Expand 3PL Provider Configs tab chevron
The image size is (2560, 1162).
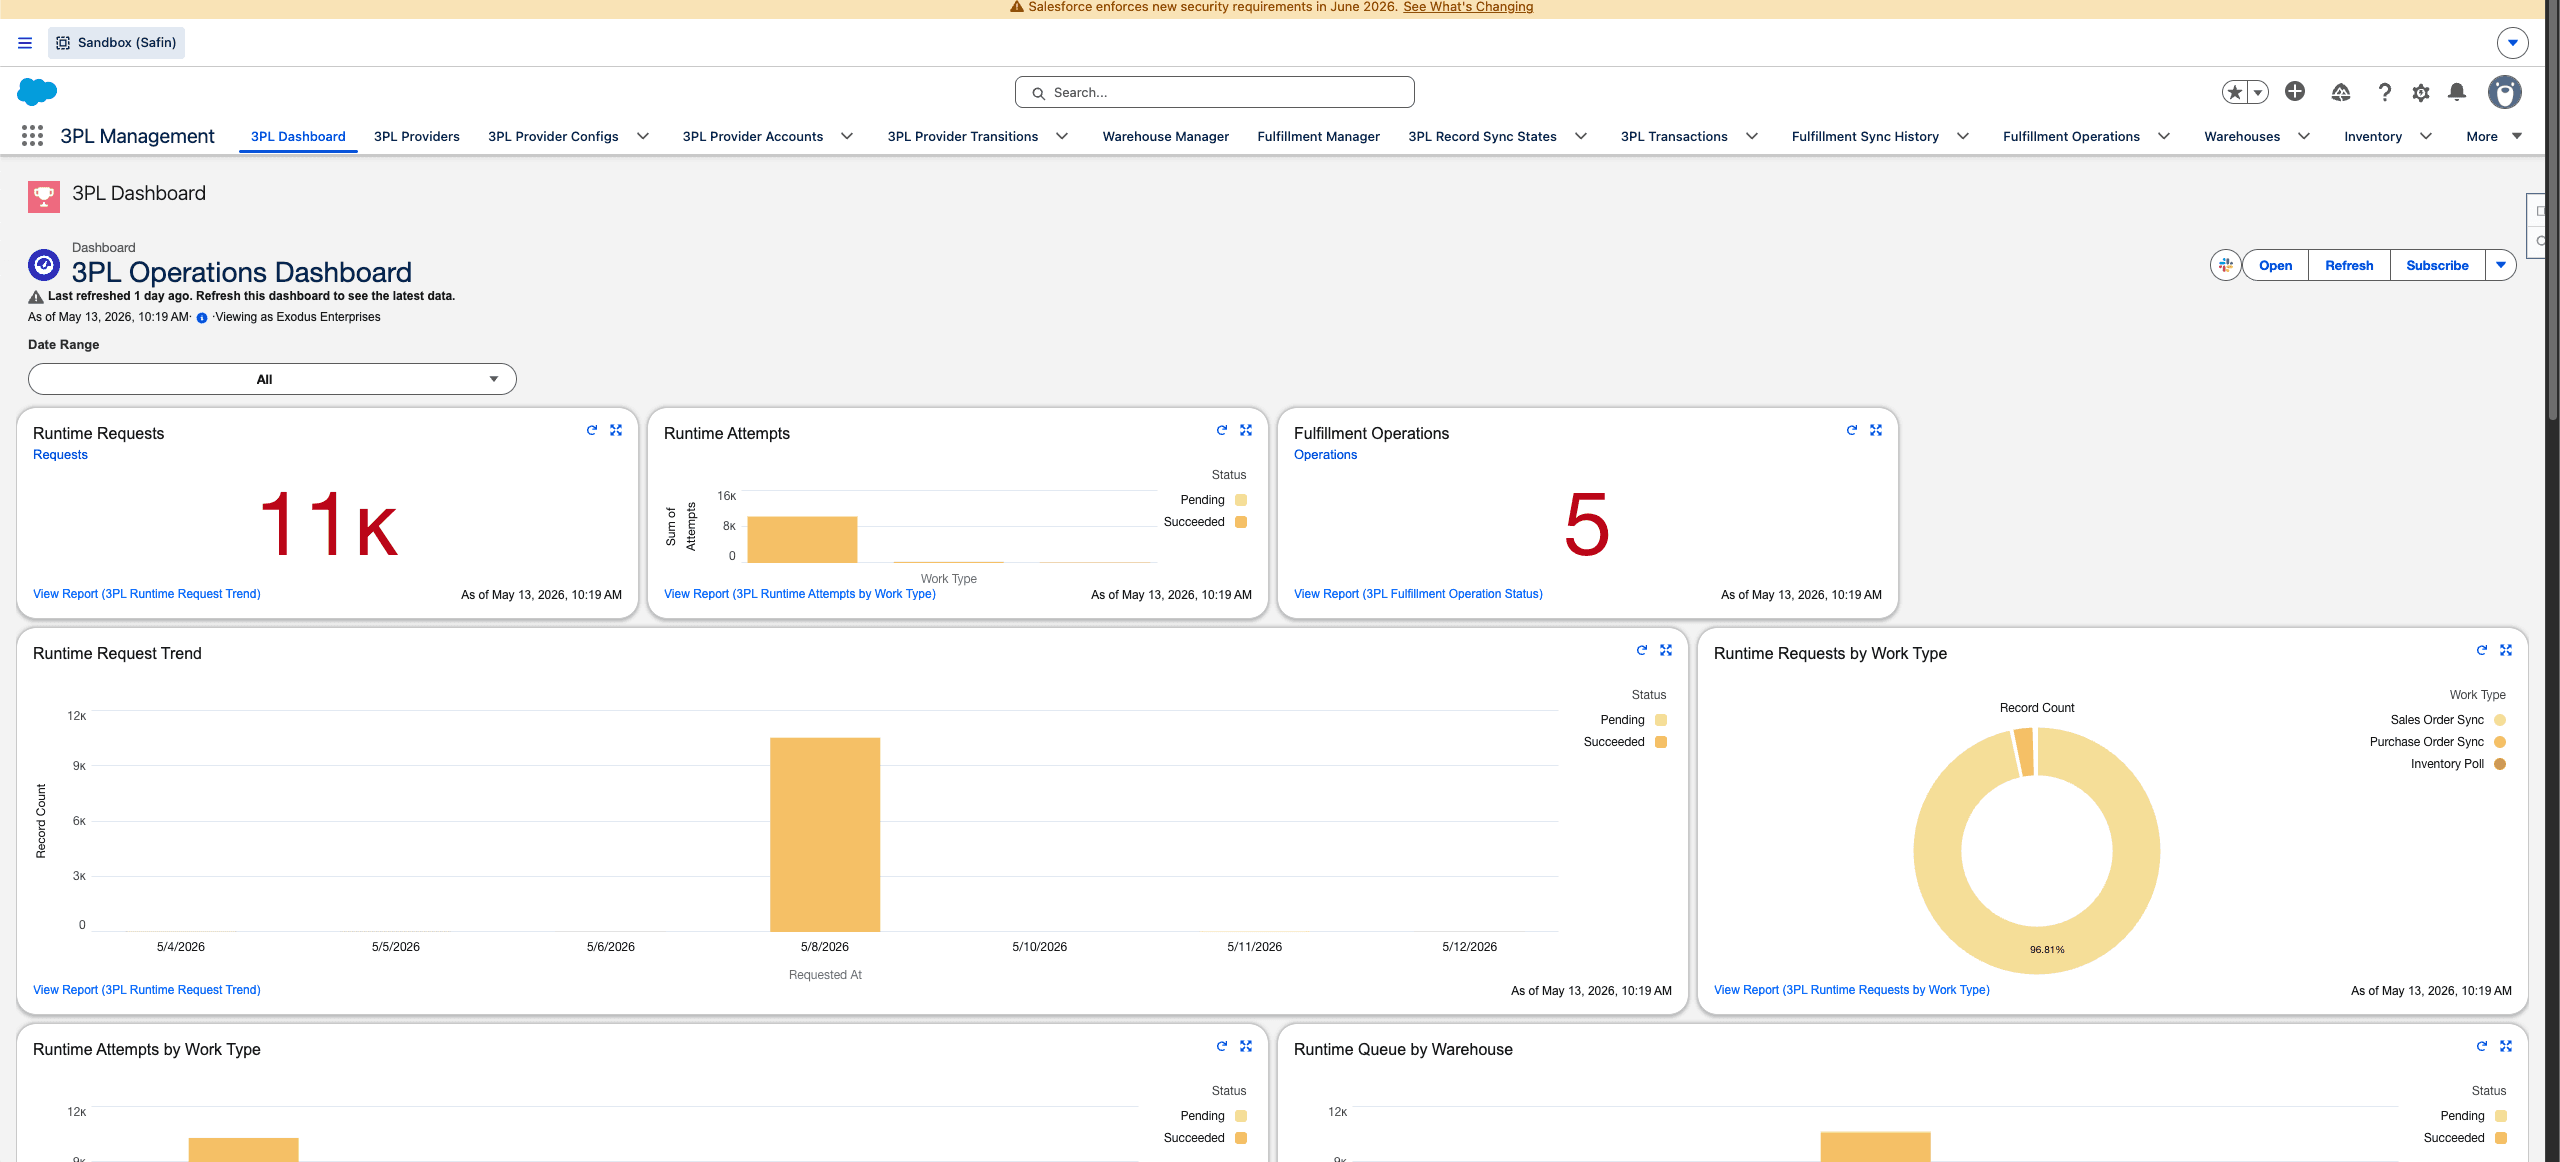click(x=643, y=136)
